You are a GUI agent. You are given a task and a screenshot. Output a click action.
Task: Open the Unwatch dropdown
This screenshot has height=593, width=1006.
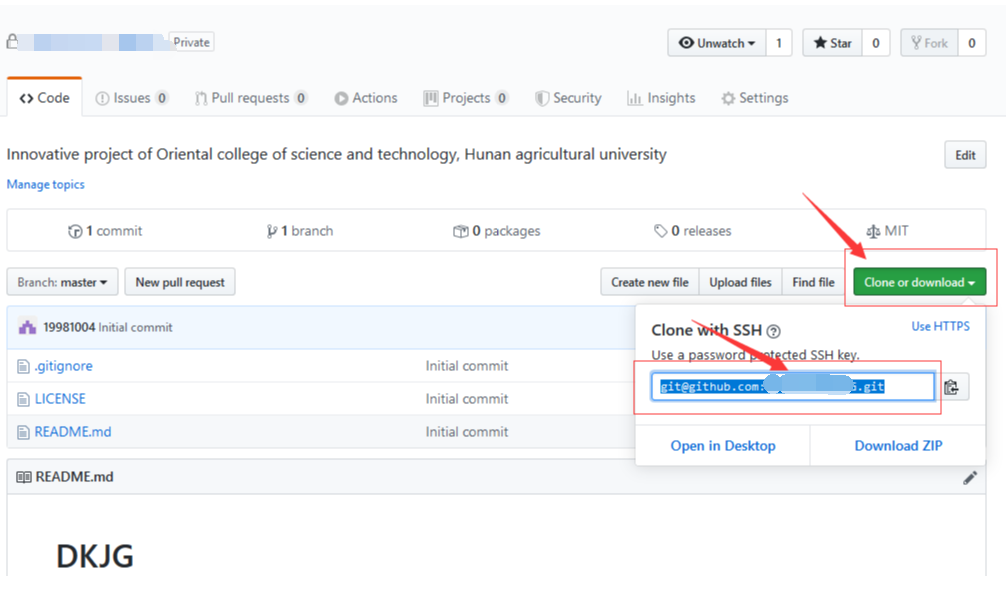717,43
